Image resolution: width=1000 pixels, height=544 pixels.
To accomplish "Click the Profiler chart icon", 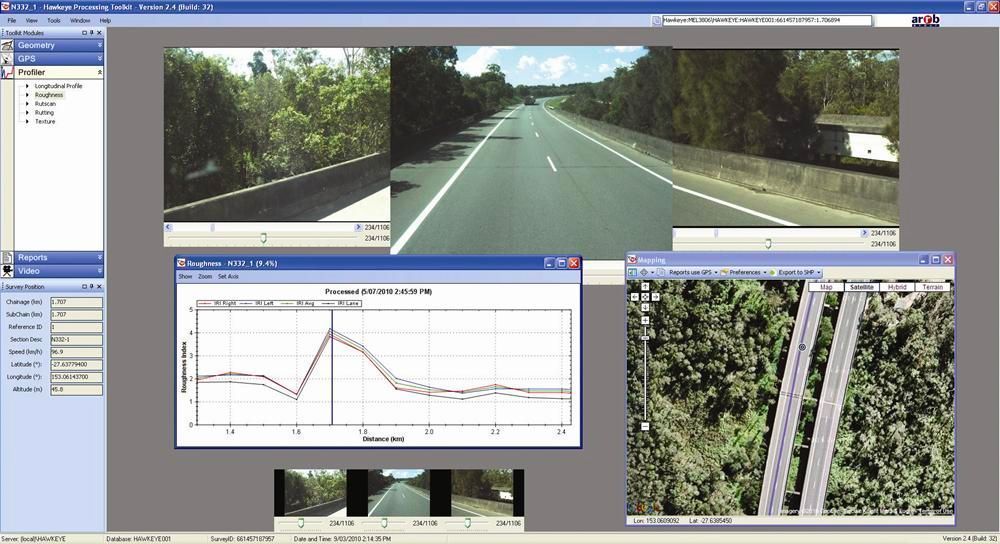I will pyautogui.click(x=7, y=73).
